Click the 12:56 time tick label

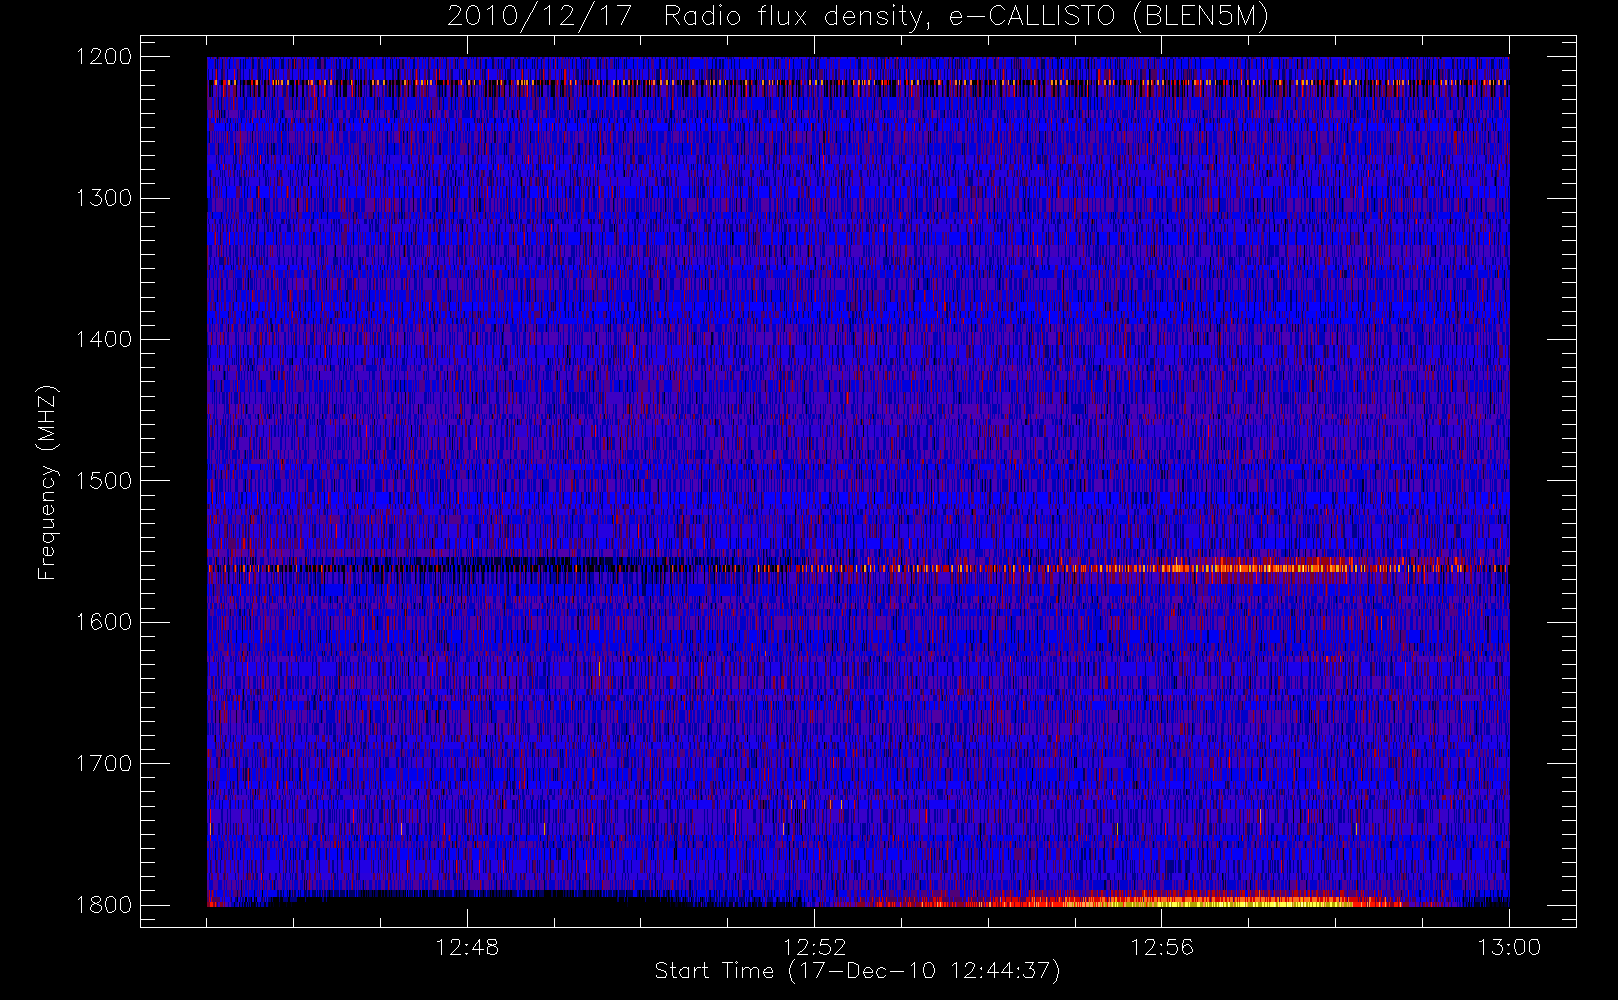[x=1161, y=946]
